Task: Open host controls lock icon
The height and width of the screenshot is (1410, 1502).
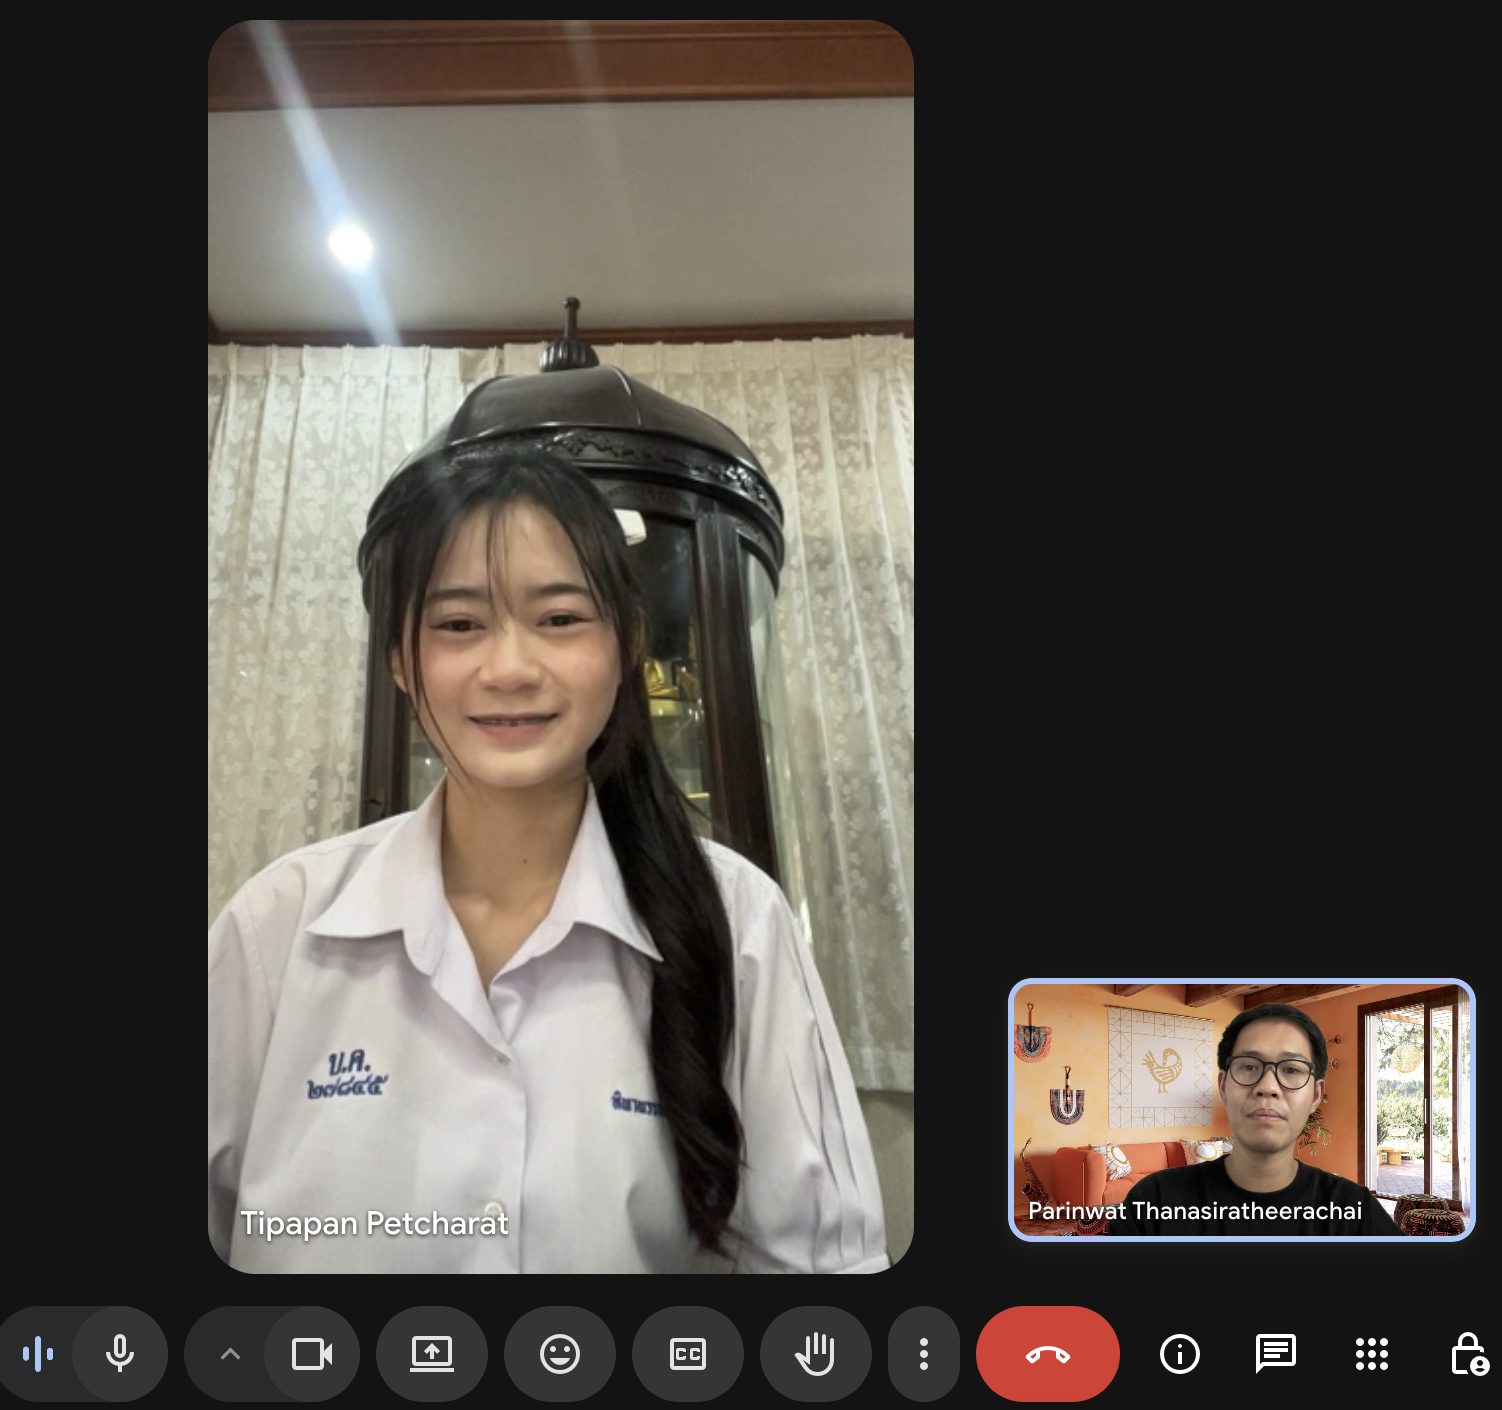Action: 1468,1355
